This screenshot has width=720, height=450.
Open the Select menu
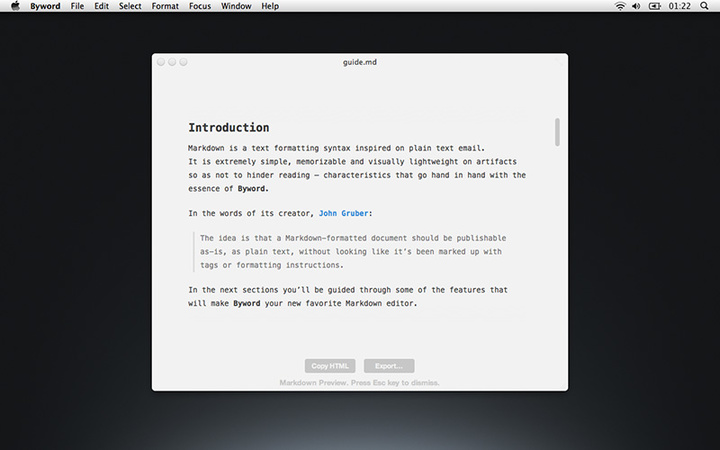[130, 6]
